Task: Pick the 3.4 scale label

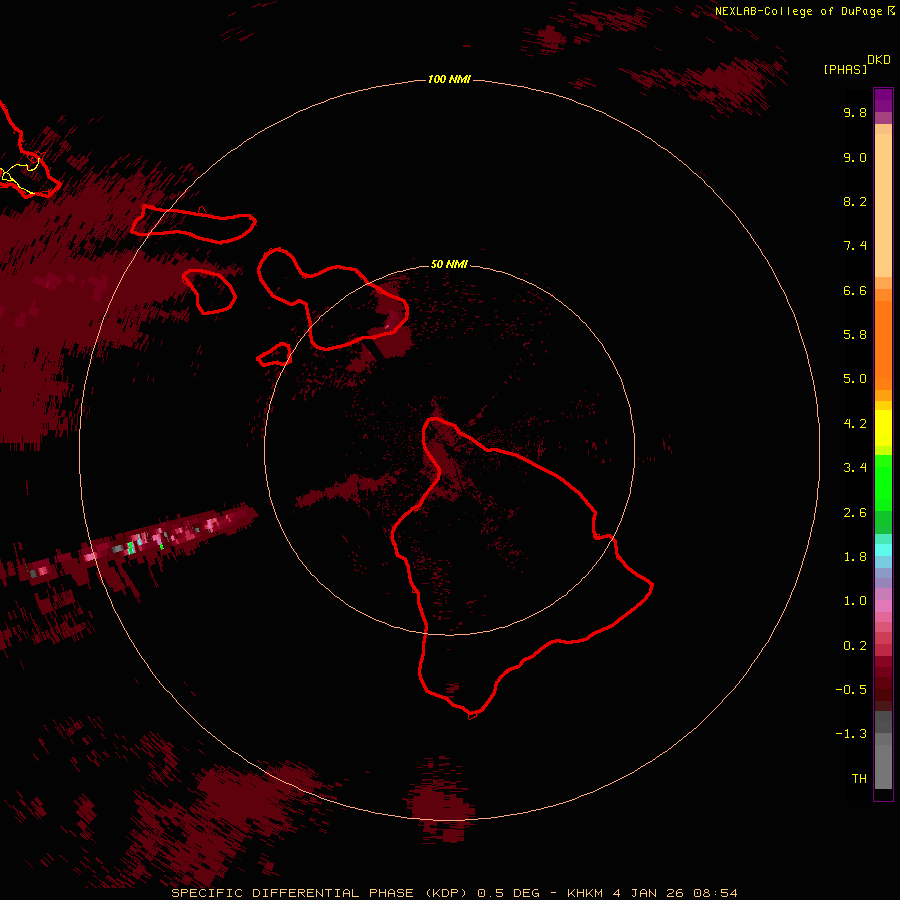Action: pyautogui.click(x=855, y=468)
